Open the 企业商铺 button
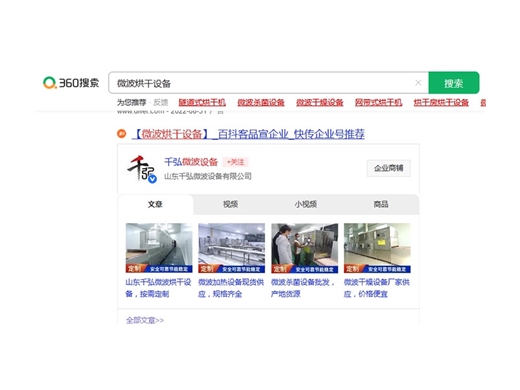Screen dimensions: 520x390 [389, 168]
